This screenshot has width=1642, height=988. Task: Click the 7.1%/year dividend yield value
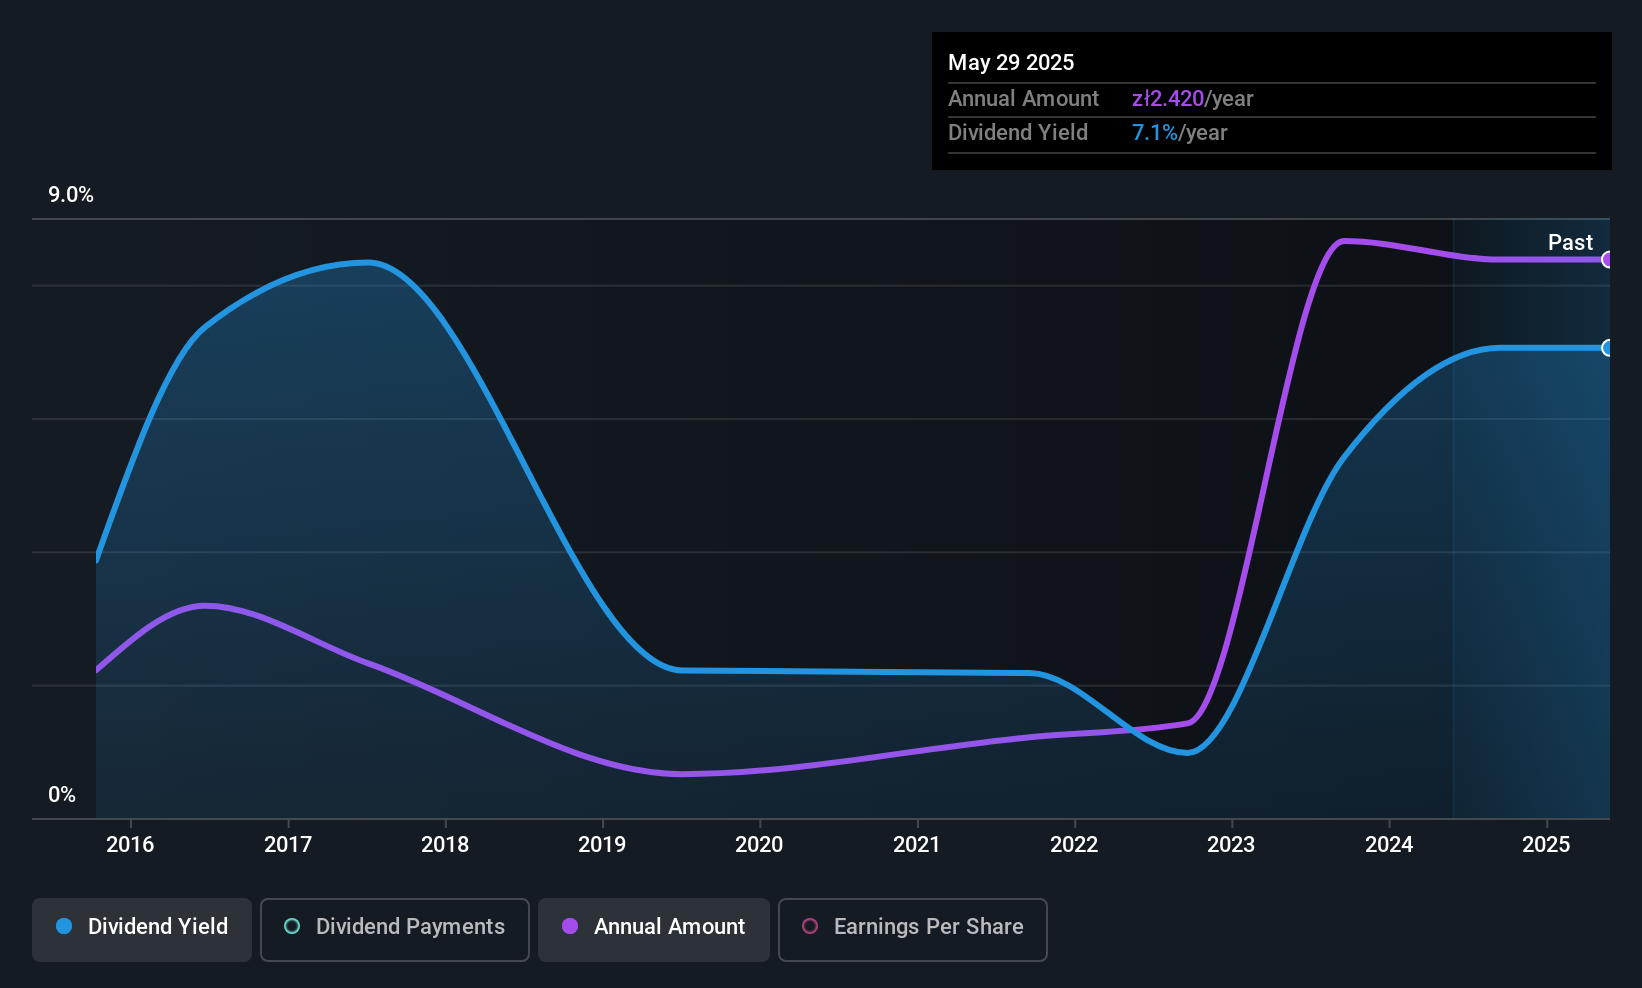[x=1179, y=132]
